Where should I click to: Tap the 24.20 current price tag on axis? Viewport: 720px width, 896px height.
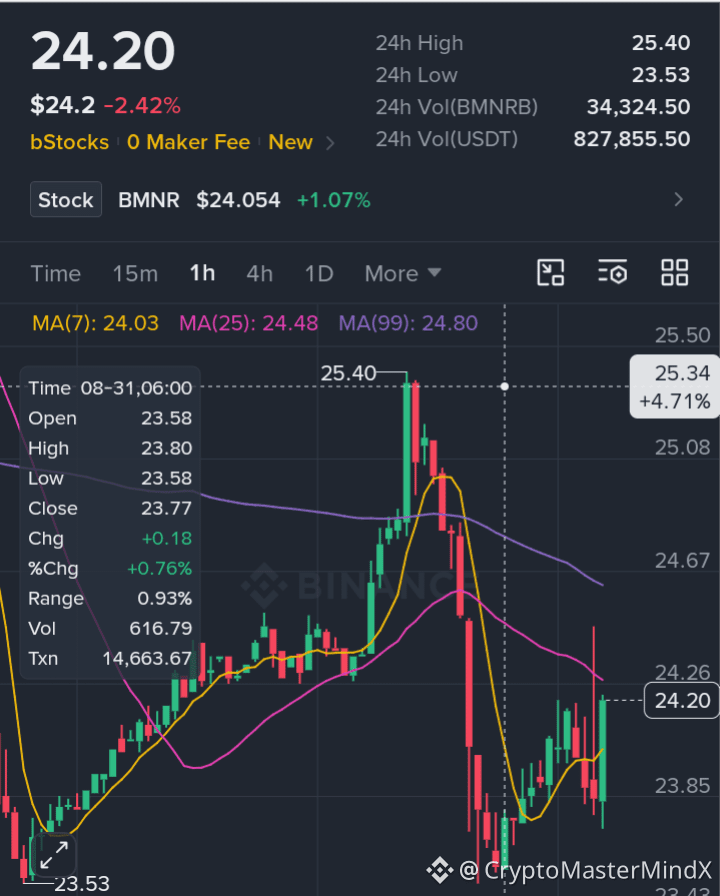[x=681, y=701]
